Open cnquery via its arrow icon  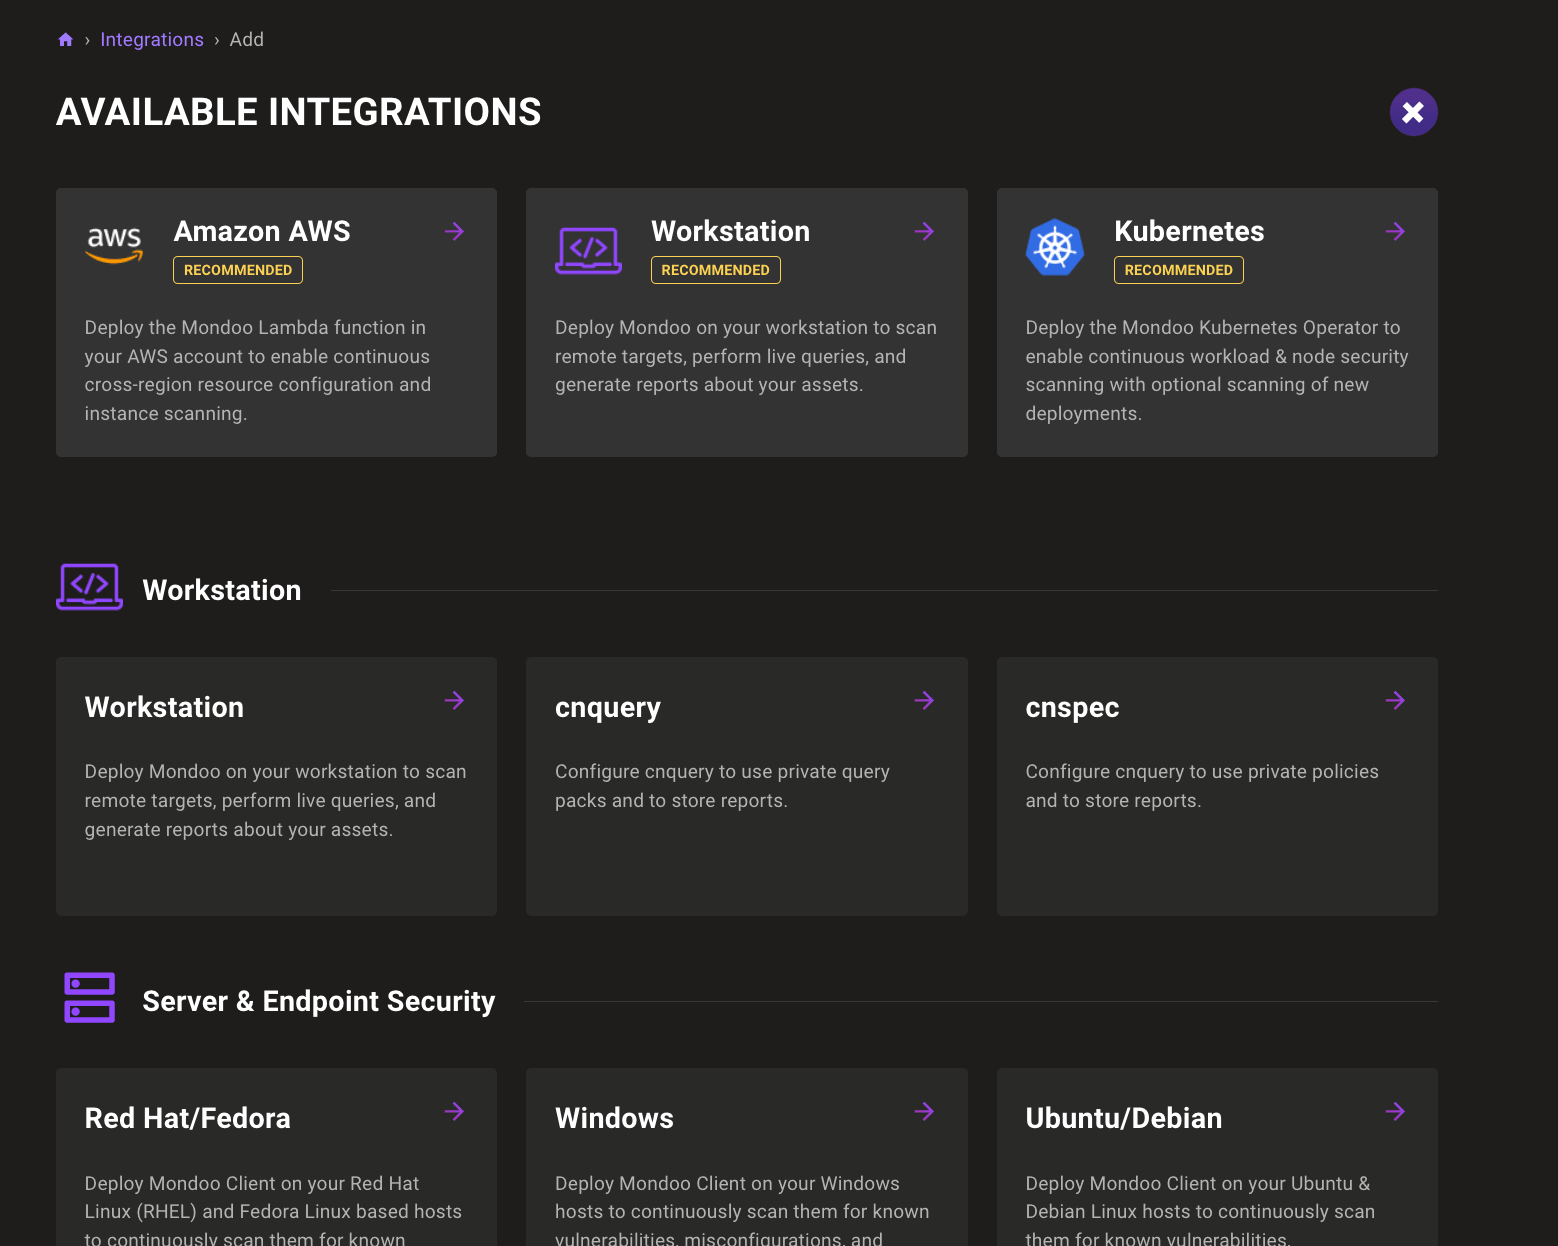[x=924, y=700]
